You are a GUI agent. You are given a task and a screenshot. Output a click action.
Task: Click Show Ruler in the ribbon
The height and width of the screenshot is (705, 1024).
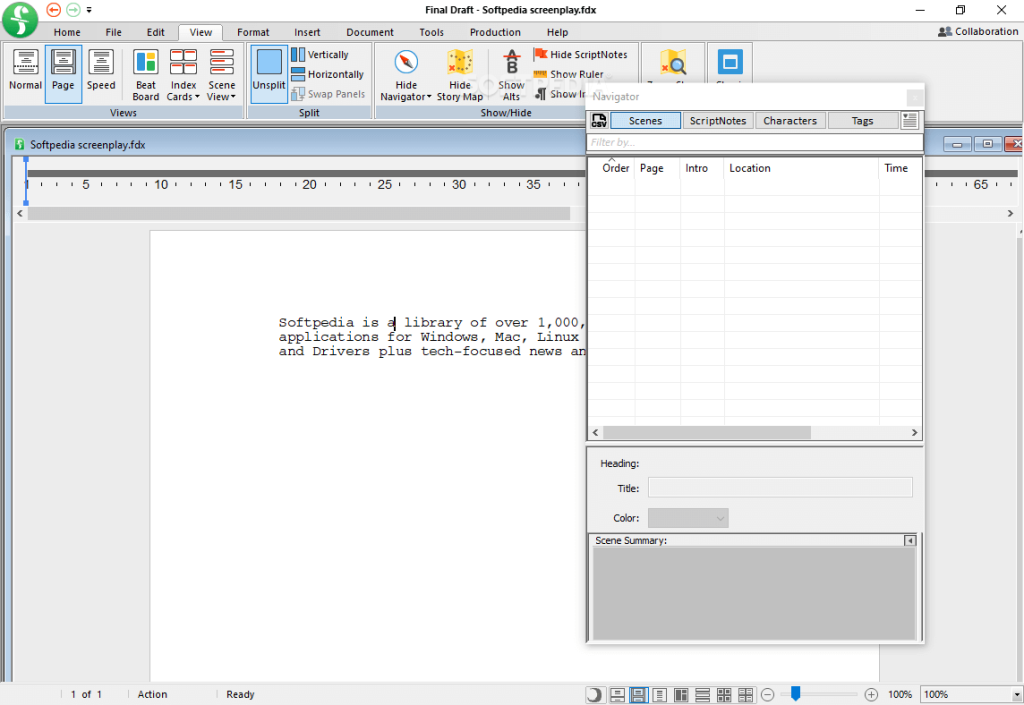569,74
